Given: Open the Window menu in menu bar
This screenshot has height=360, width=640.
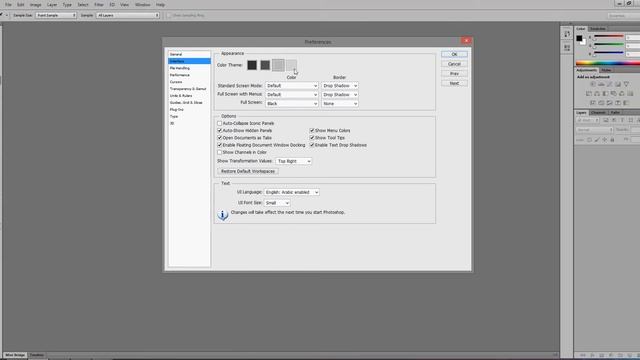Looking at the screenshot, I should point(142,5).
